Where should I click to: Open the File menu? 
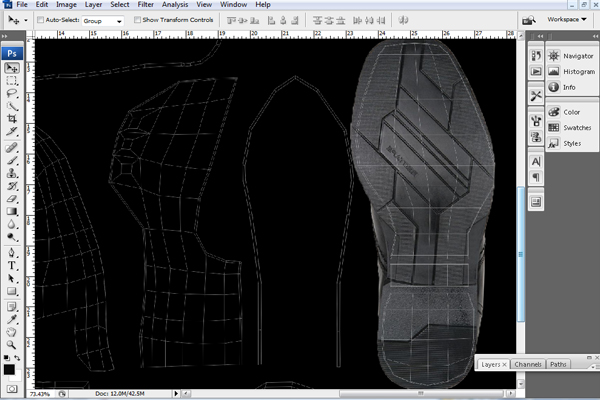pyautogui.click(x=22, y=5)
